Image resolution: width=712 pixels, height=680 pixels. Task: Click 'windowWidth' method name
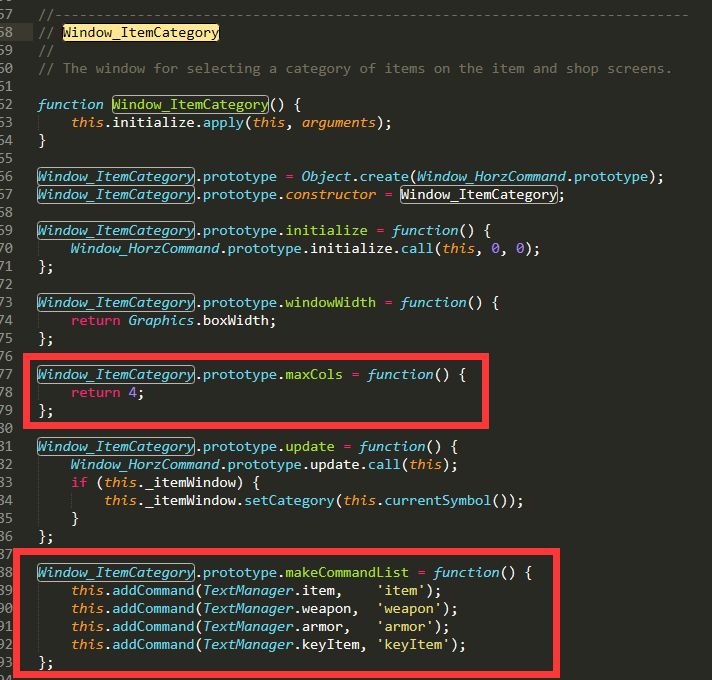[x=331, y=303]
